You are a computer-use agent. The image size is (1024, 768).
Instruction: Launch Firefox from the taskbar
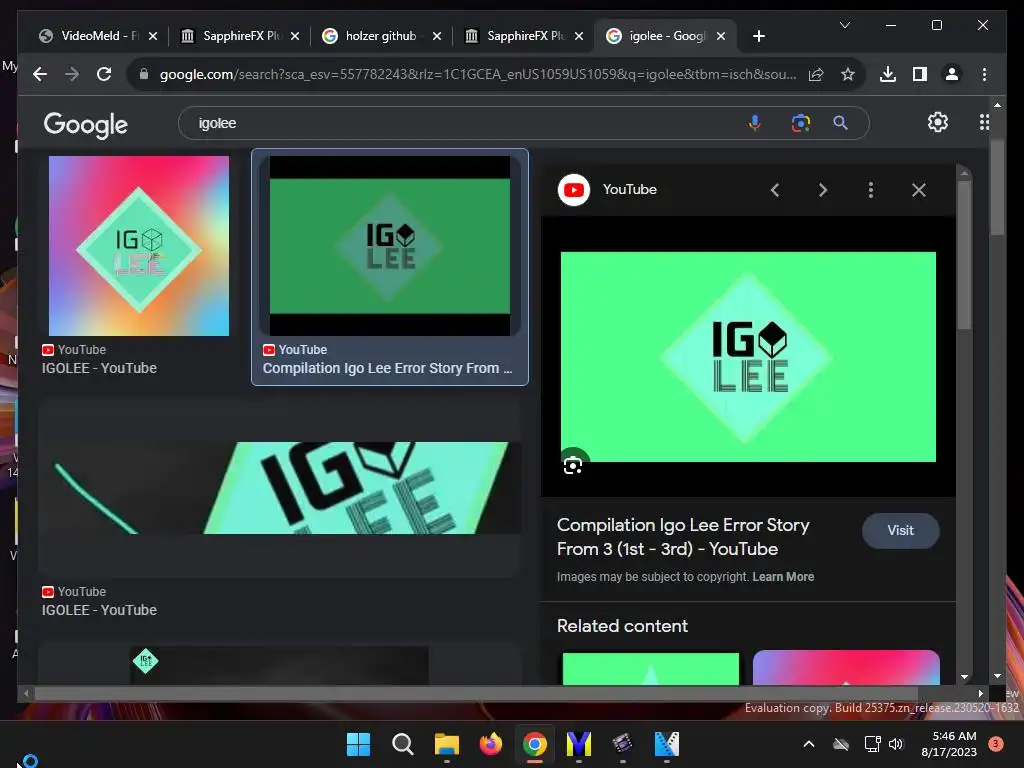click(x=490, y=744)
